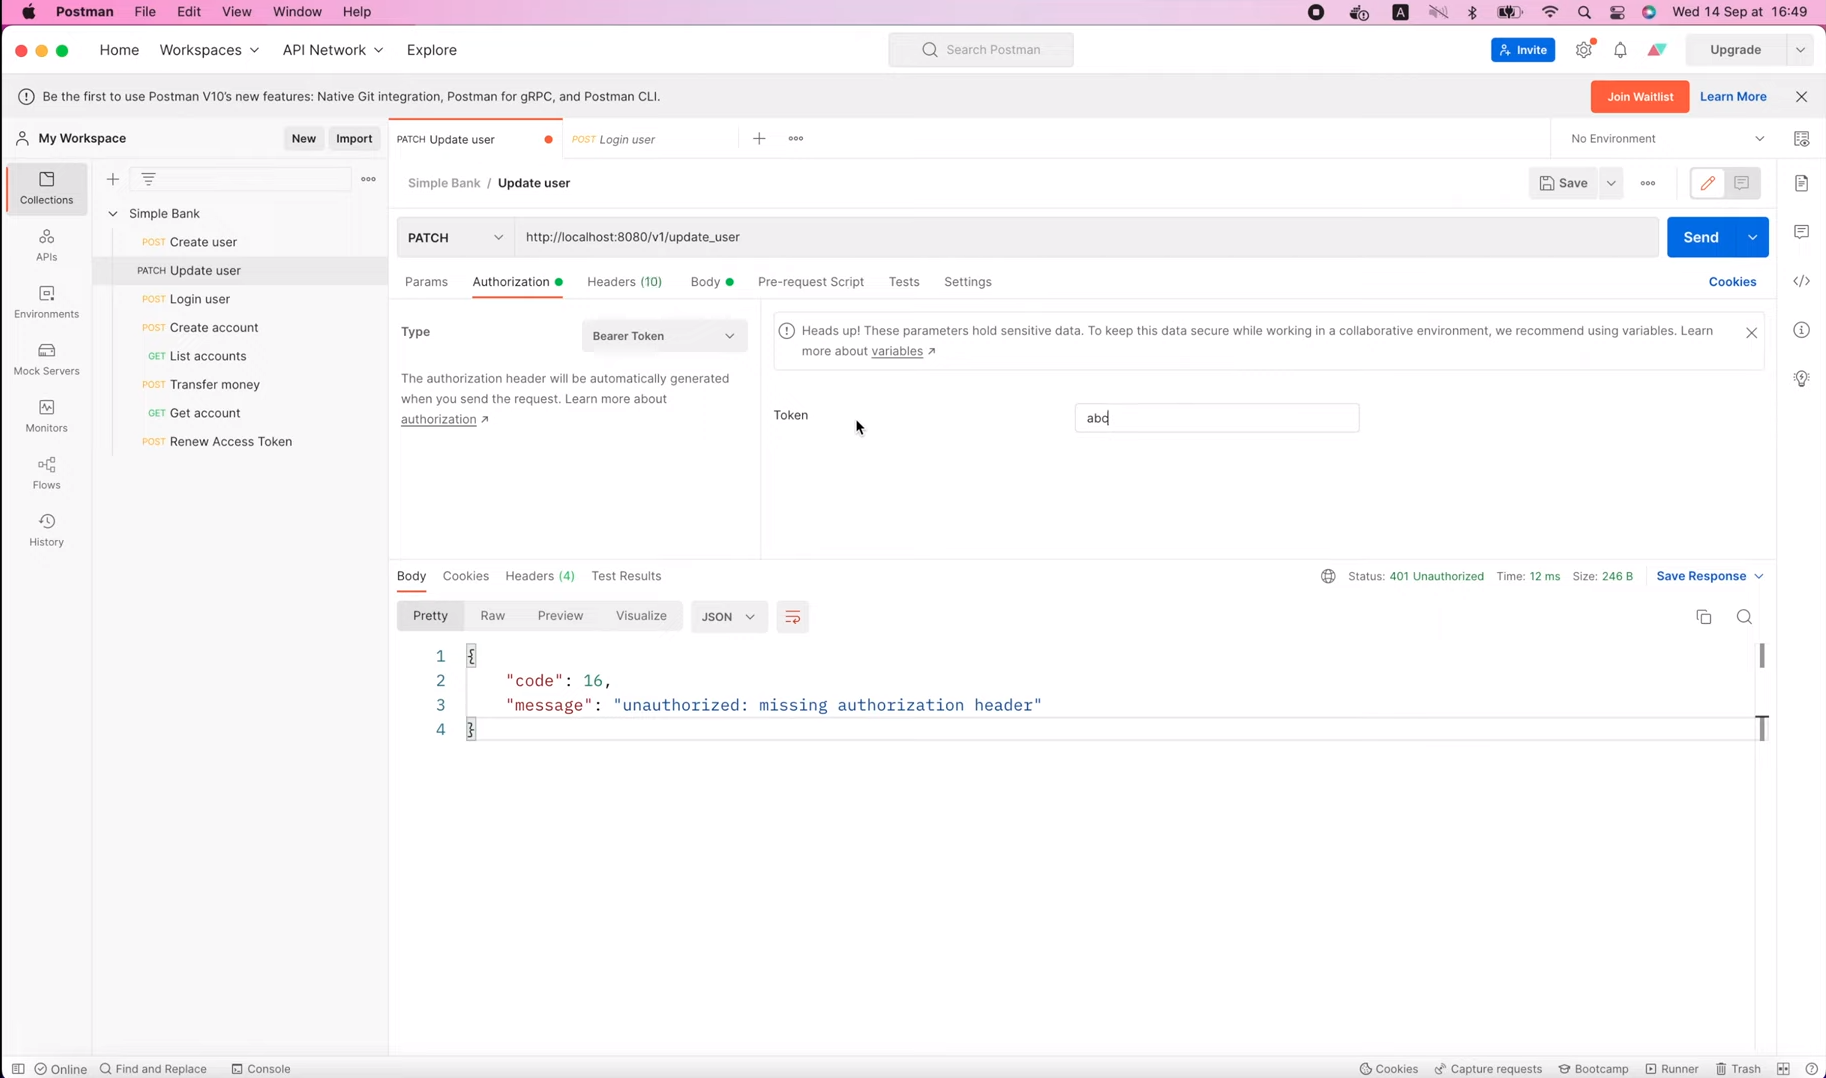Close the Postman V10 announcement banner
Image resolution: width=1826 pixels, height=1078 pixels.
coord(1801,97)
